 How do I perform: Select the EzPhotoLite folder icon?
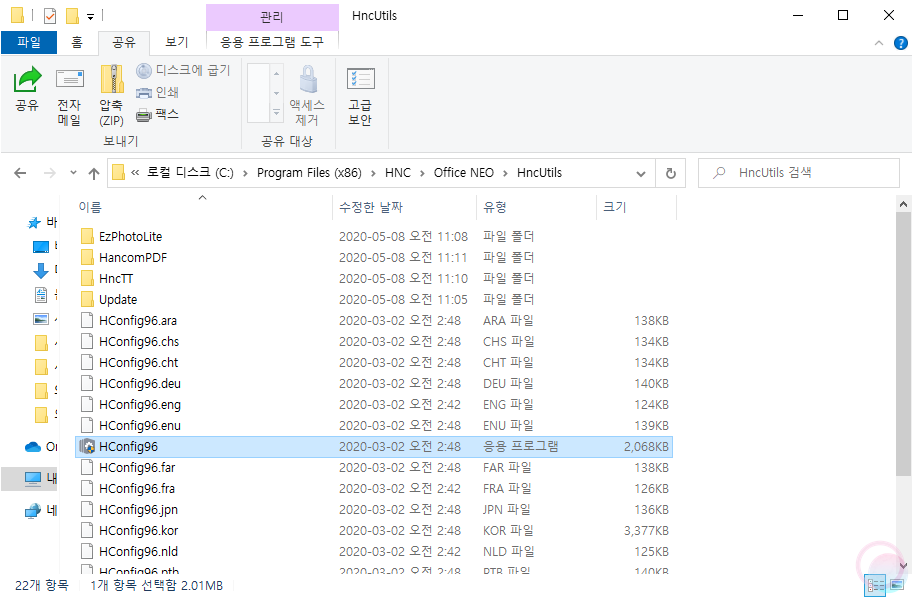87,236
